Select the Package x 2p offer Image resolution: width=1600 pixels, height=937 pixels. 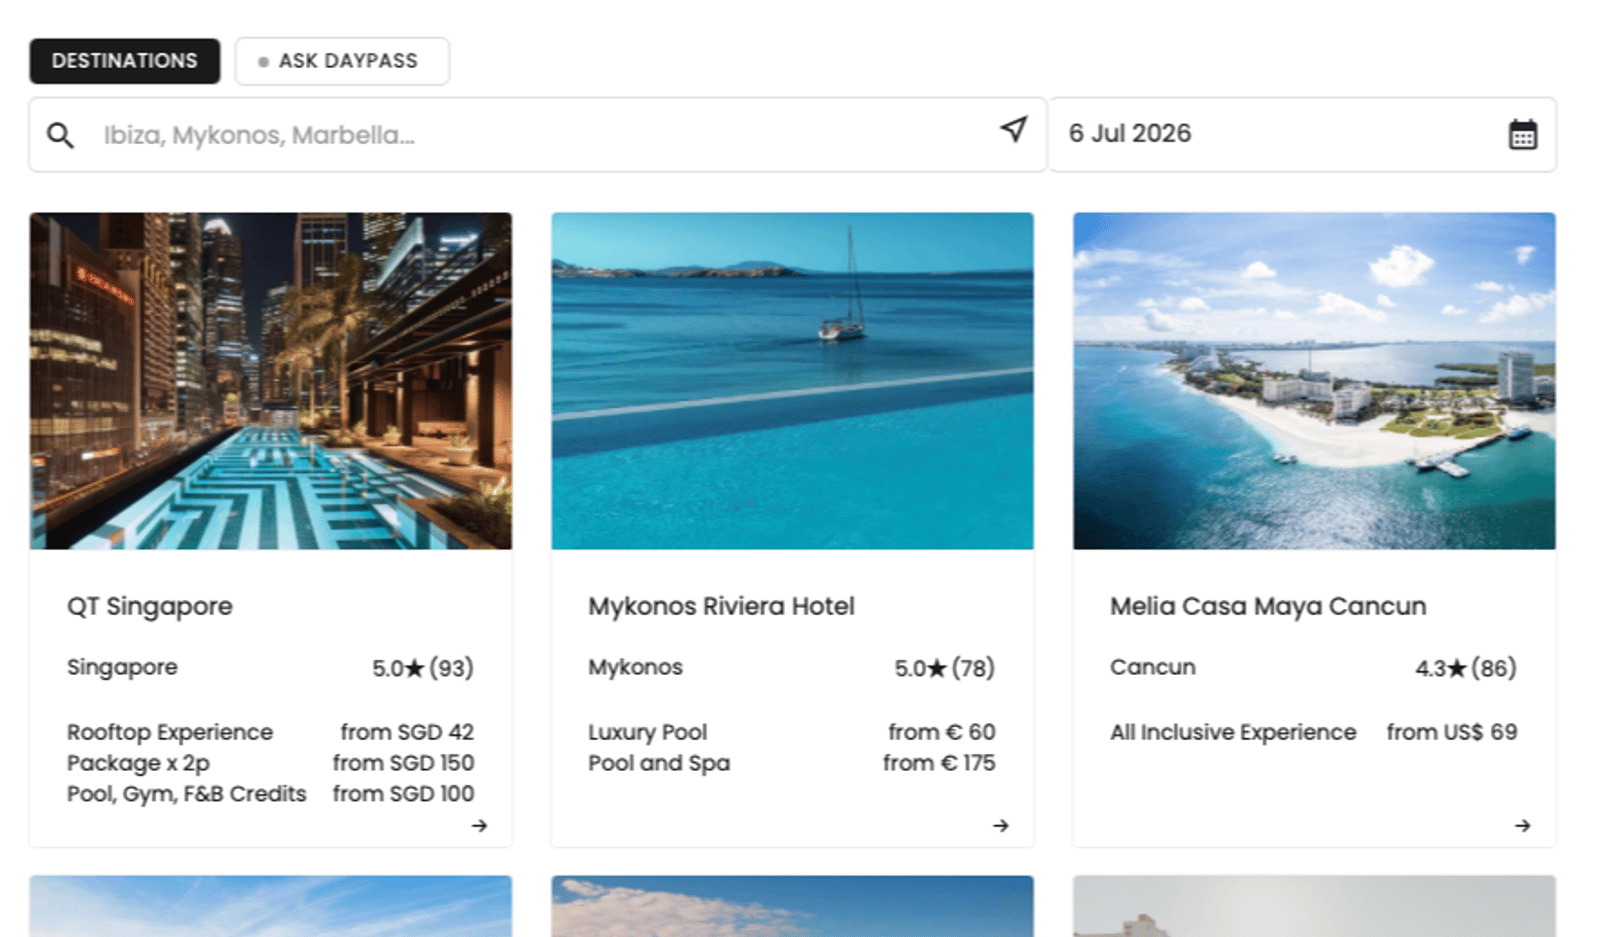(138, 763)
